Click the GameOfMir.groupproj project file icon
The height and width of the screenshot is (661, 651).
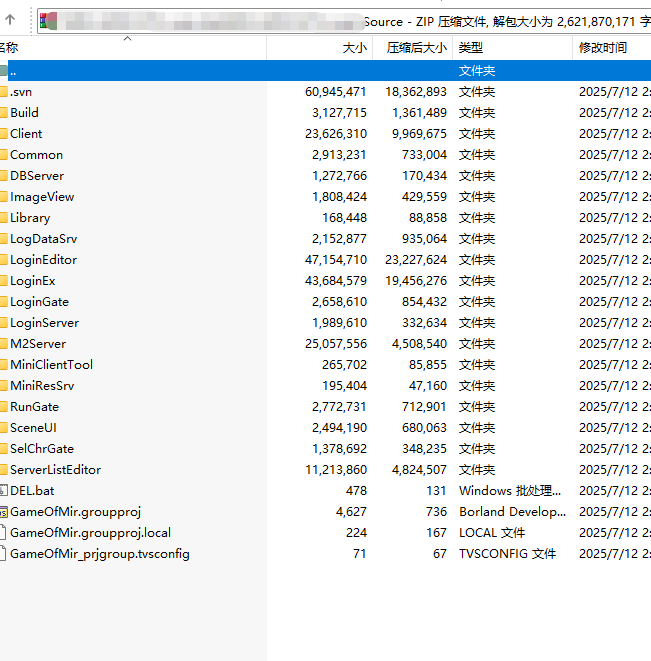[x=4, y=512]
